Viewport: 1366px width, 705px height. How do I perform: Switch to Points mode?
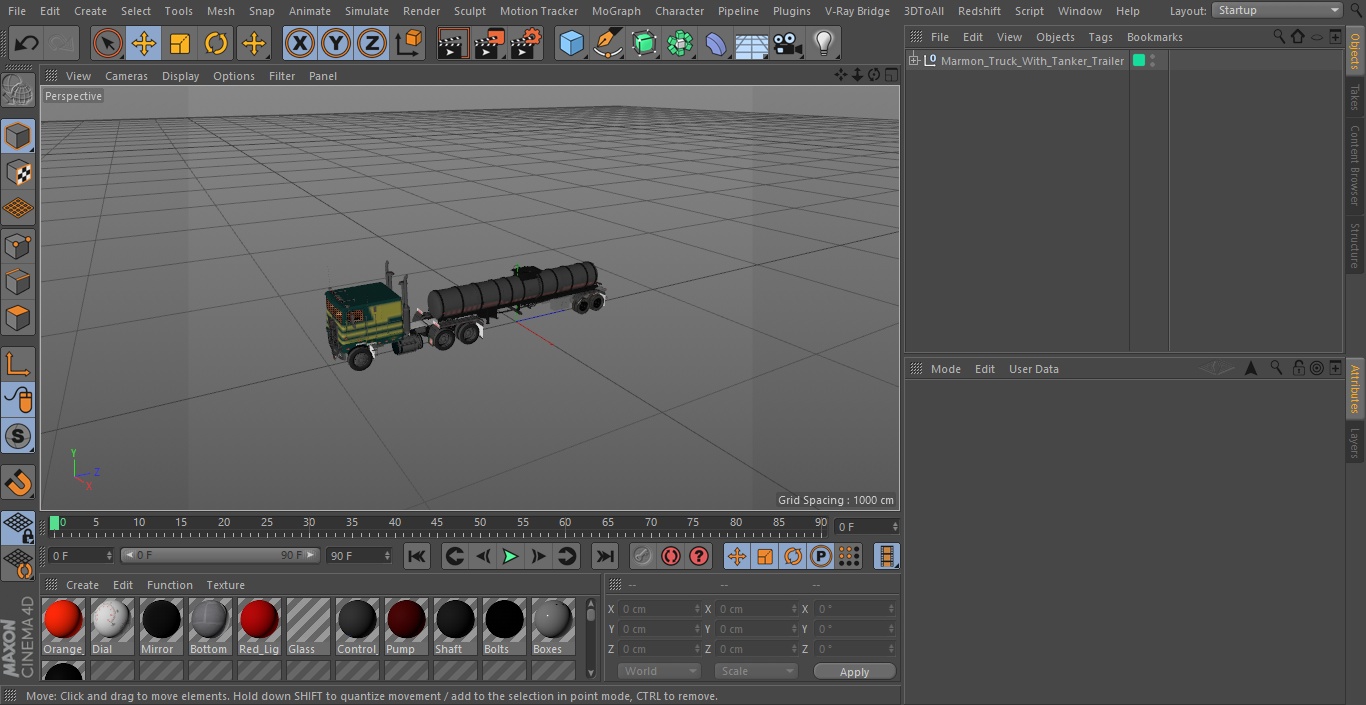[x=18, y=245]
